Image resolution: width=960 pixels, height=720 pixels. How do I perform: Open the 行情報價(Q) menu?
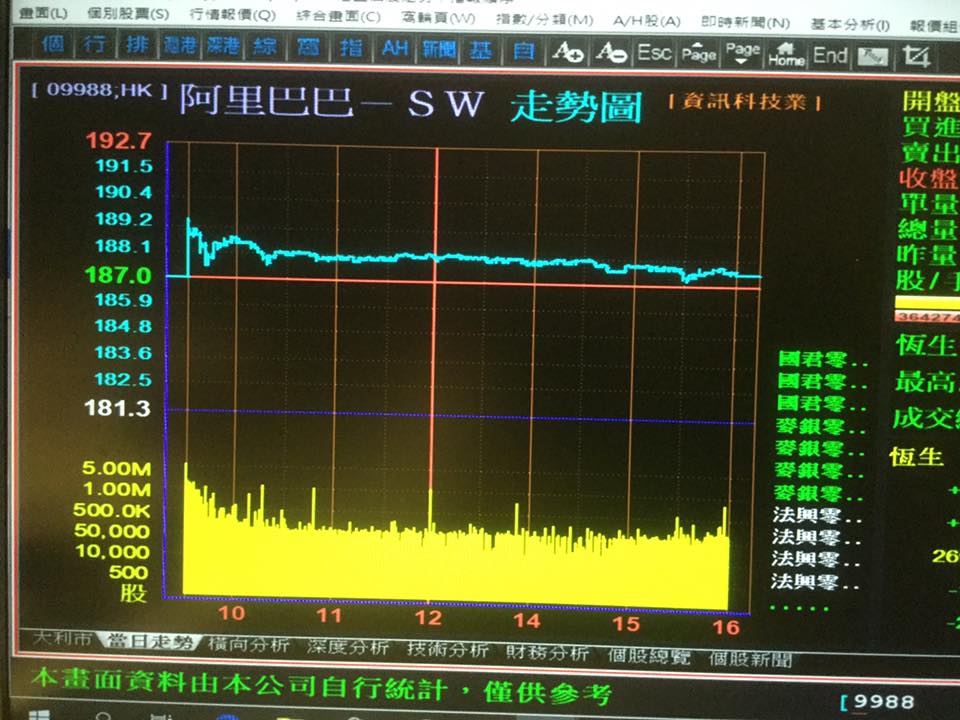click(x=233, y=15)
